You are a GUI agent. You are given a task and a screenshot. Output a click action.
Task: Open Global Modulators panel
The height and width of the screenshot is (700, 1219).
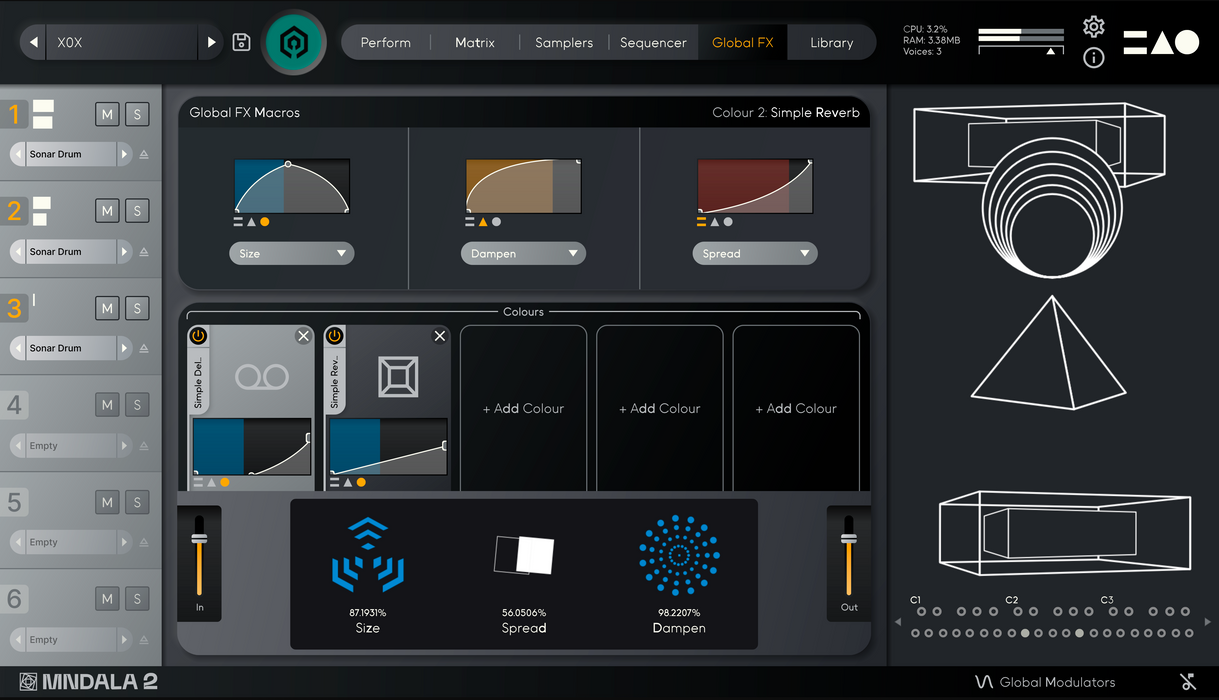(1045, 682)
